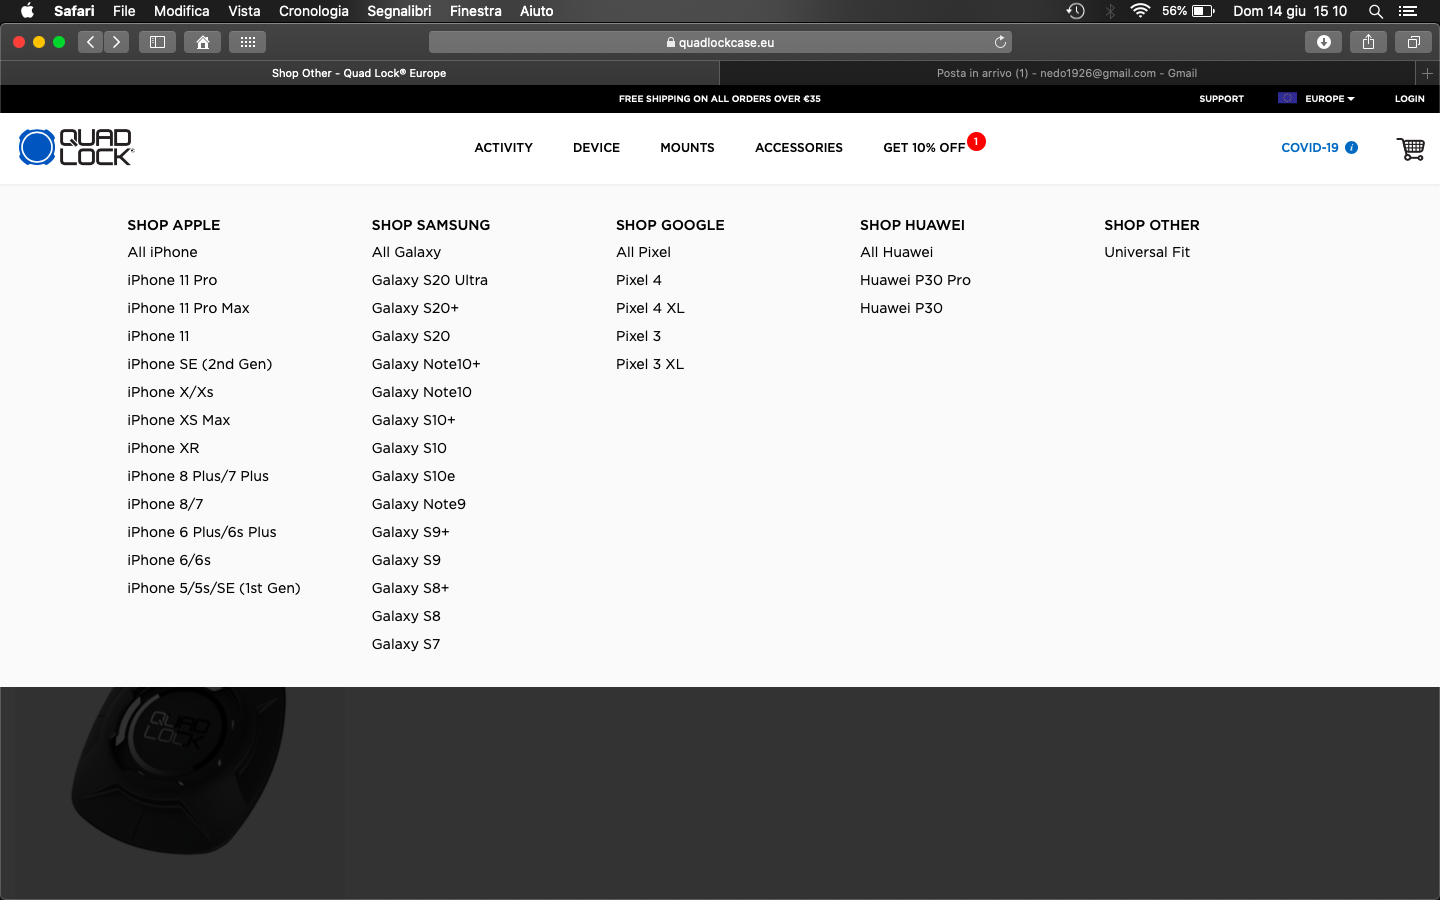Viewport: 1440px width, 900px height.
Task: Click the red notification badge on Get 10% Off
Action: [976, 141]
